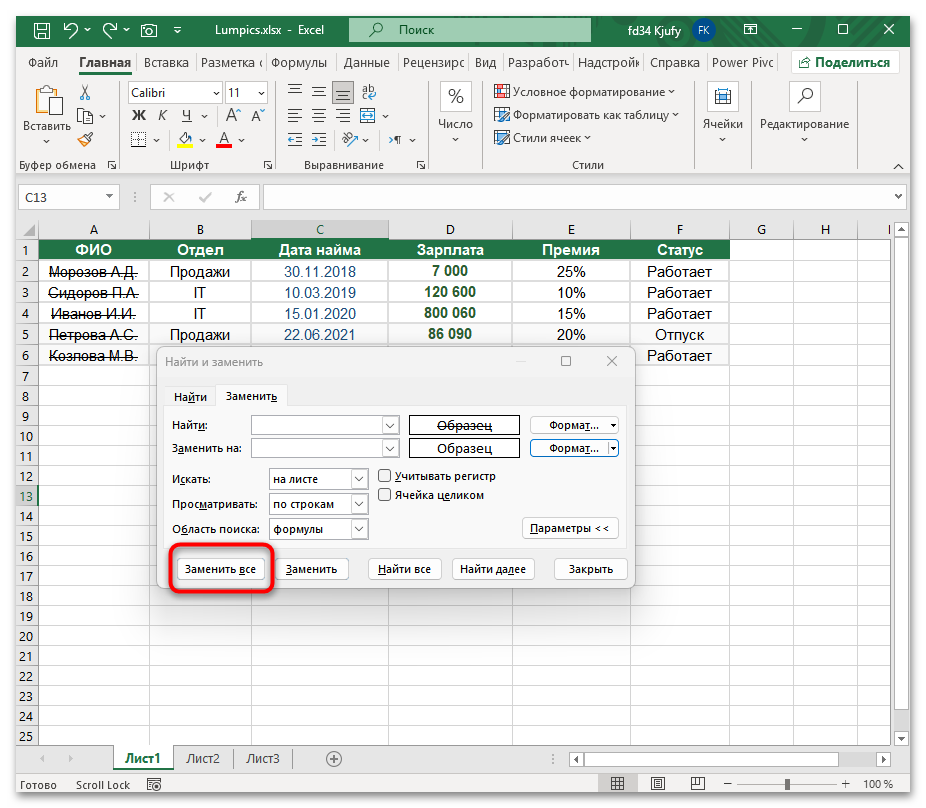Pick the red font color swatch
926x808 pixels.
point(222,140)
